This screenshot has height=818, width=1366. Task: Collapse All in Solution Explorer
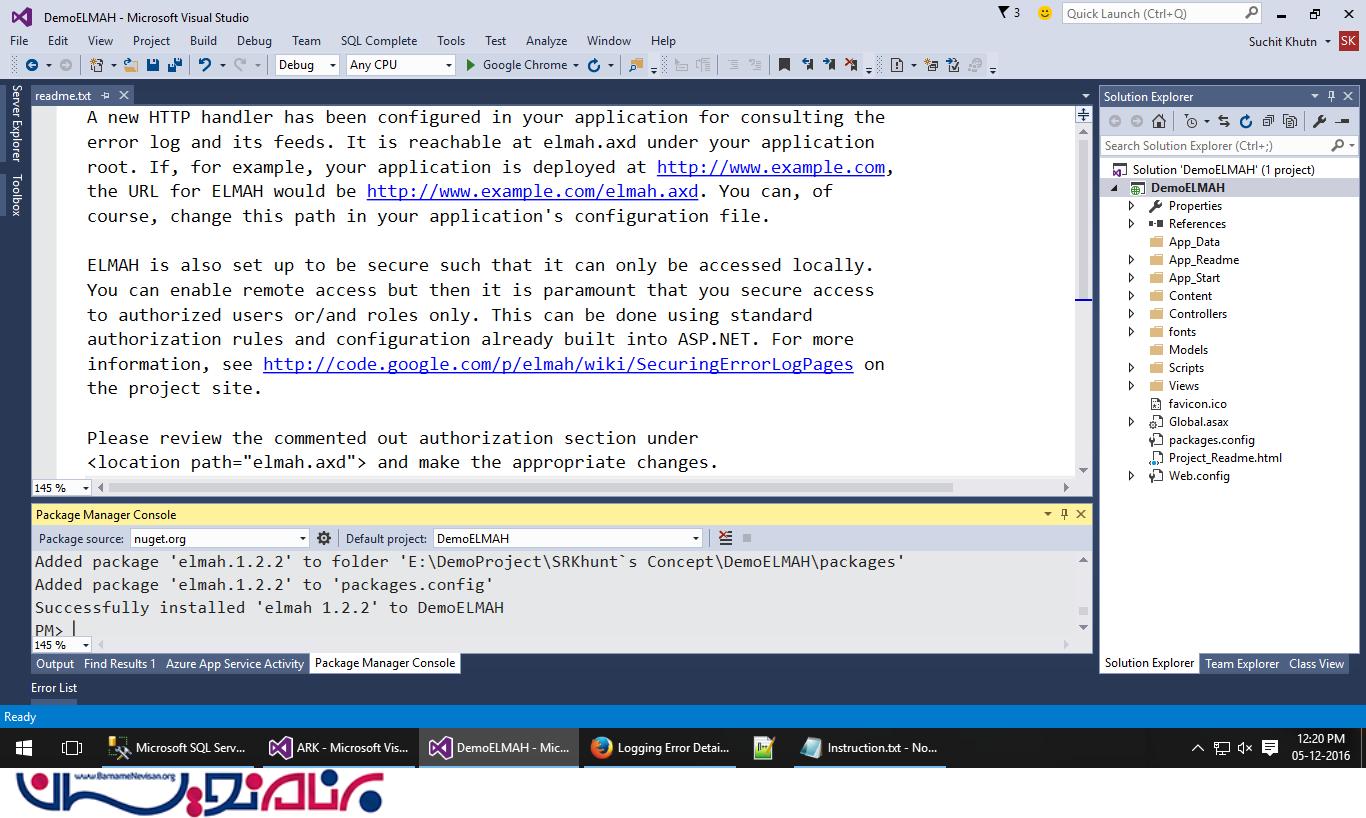[1268, 121]
